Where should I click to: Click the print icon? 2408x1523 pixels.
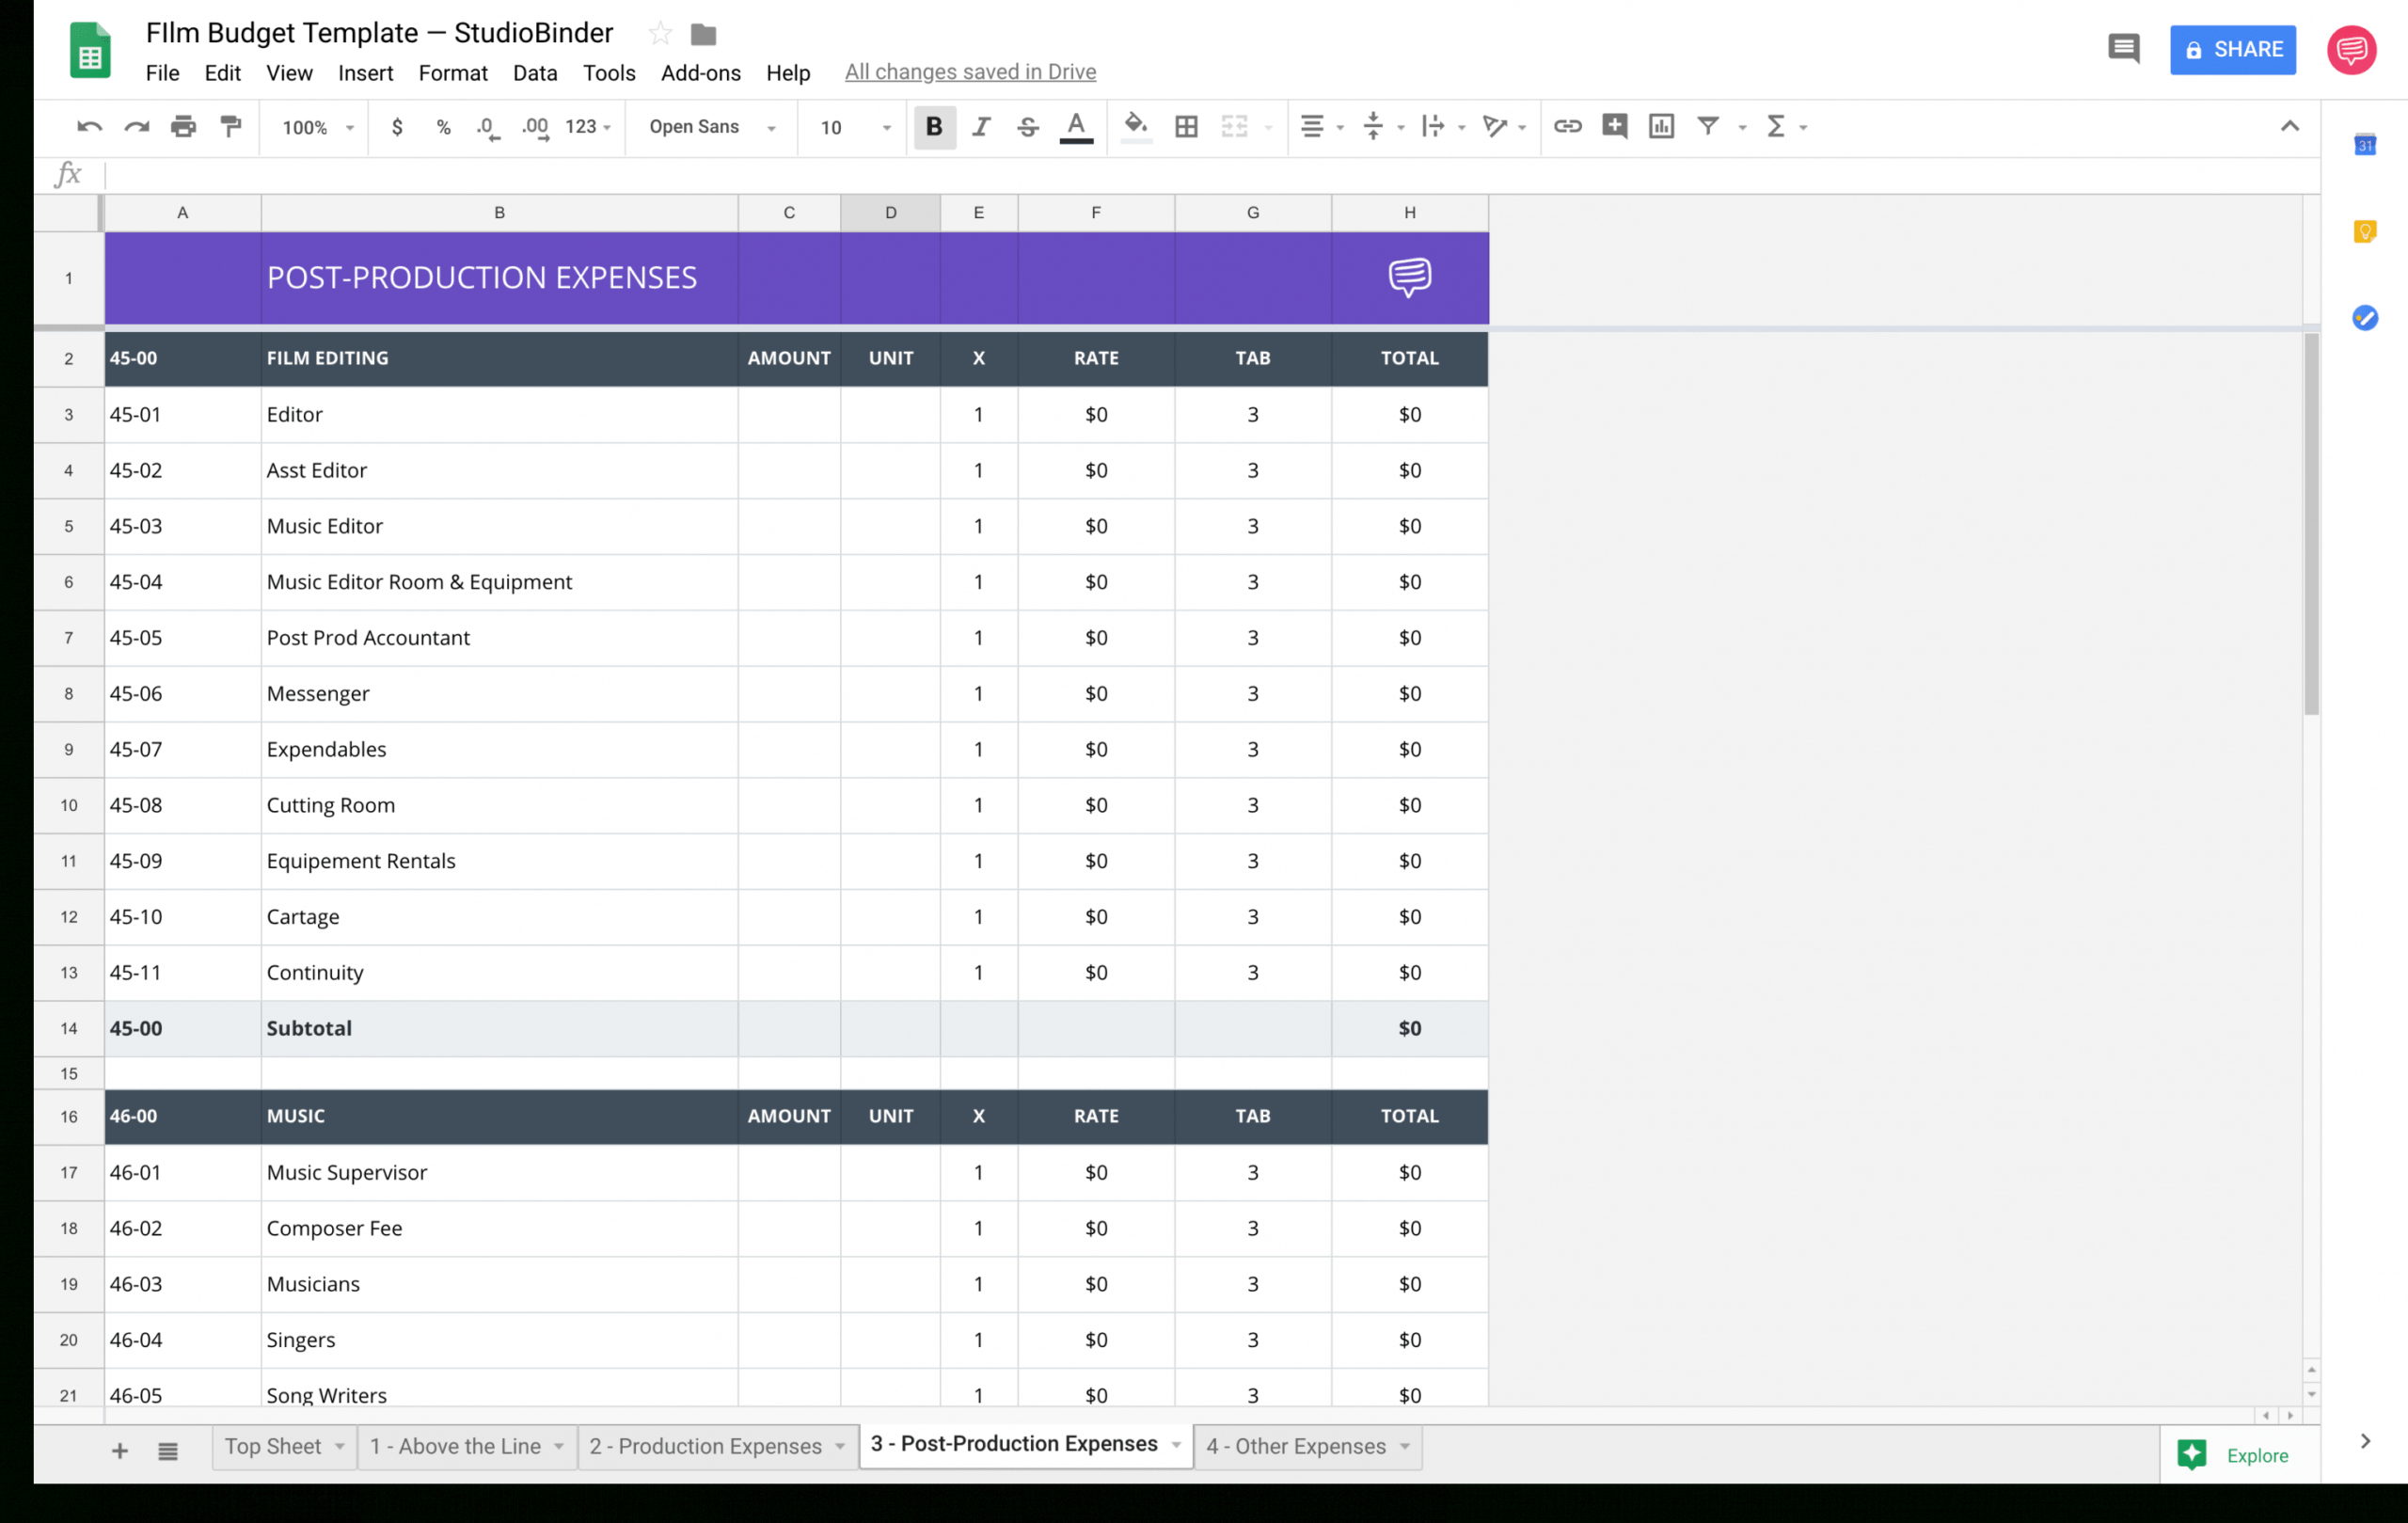click(x=183, y=127)
